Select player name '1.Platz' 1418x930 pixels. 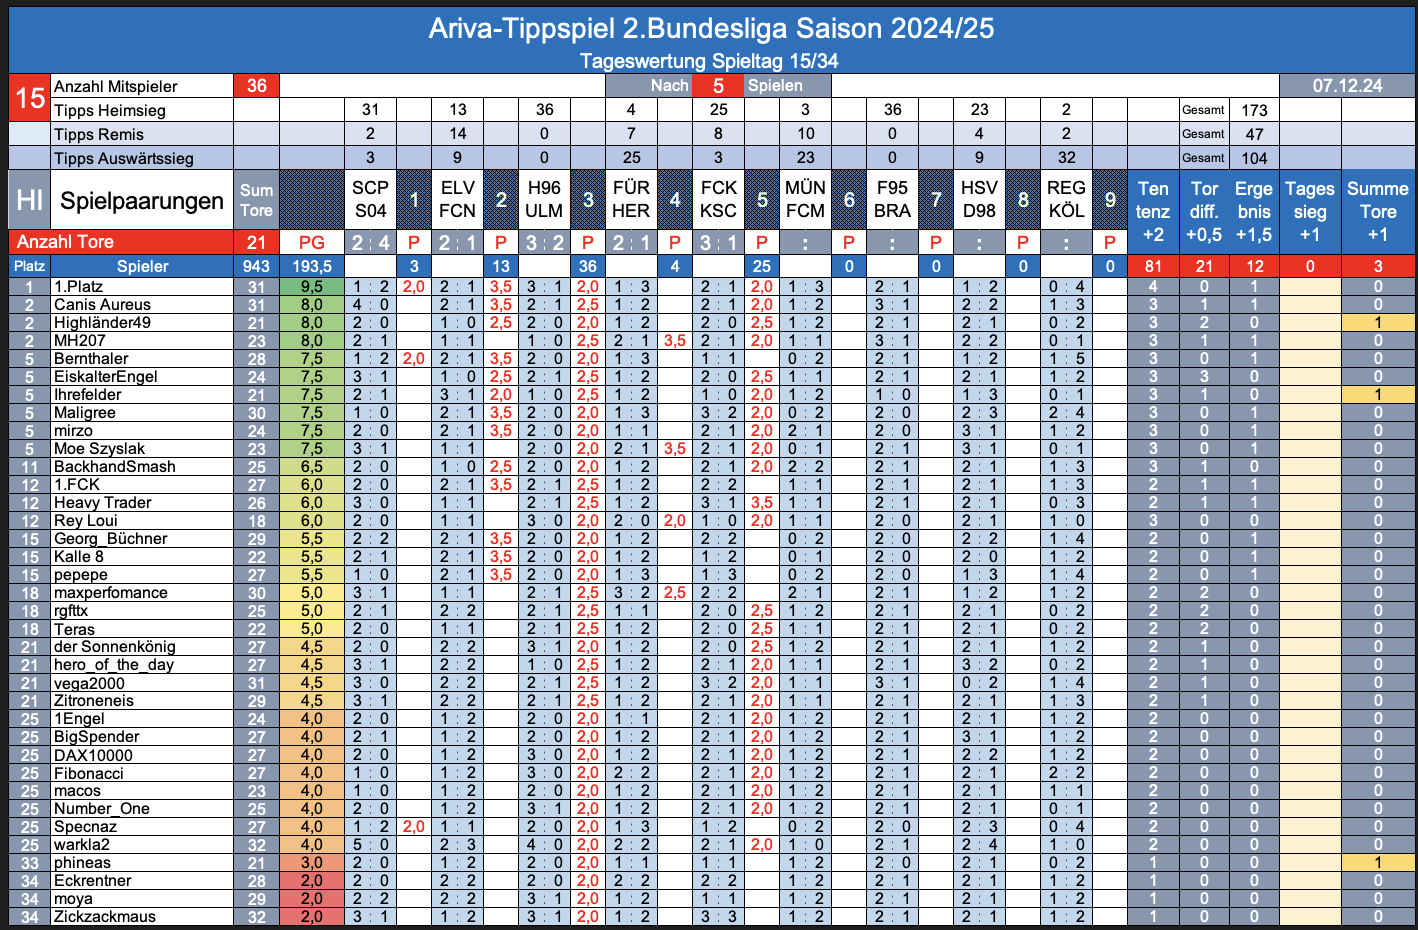pos(79,286)
